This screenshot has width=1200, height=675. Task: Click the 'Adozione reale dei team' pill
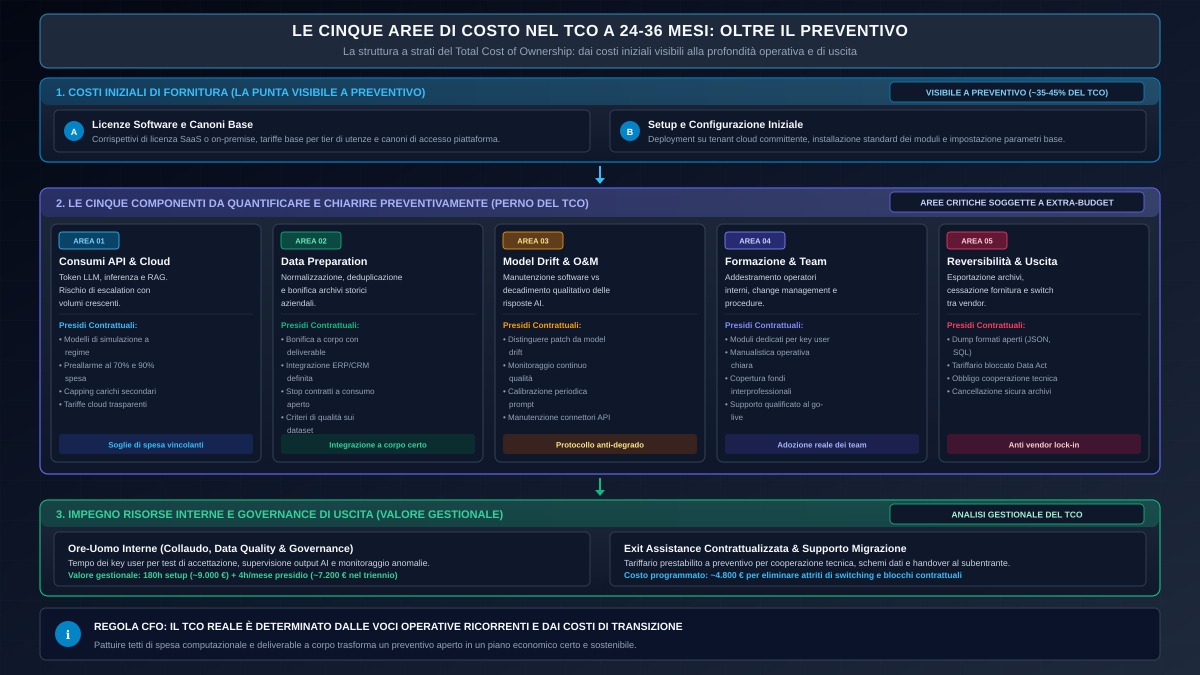coord(822,444)
